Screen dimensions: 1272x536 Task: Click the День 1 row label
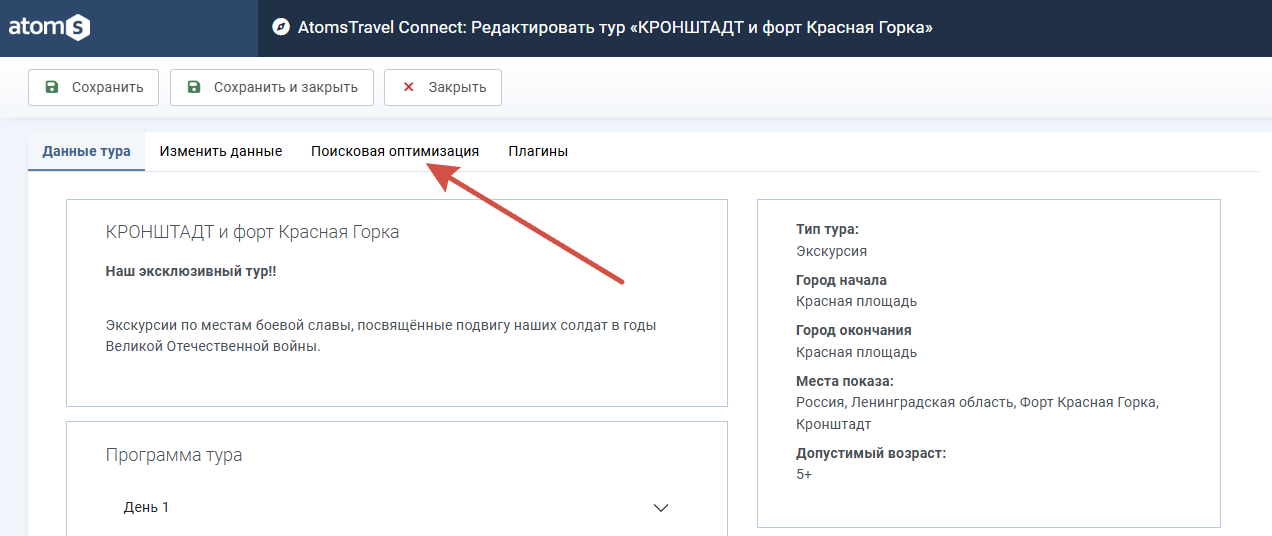click(146, 507)
